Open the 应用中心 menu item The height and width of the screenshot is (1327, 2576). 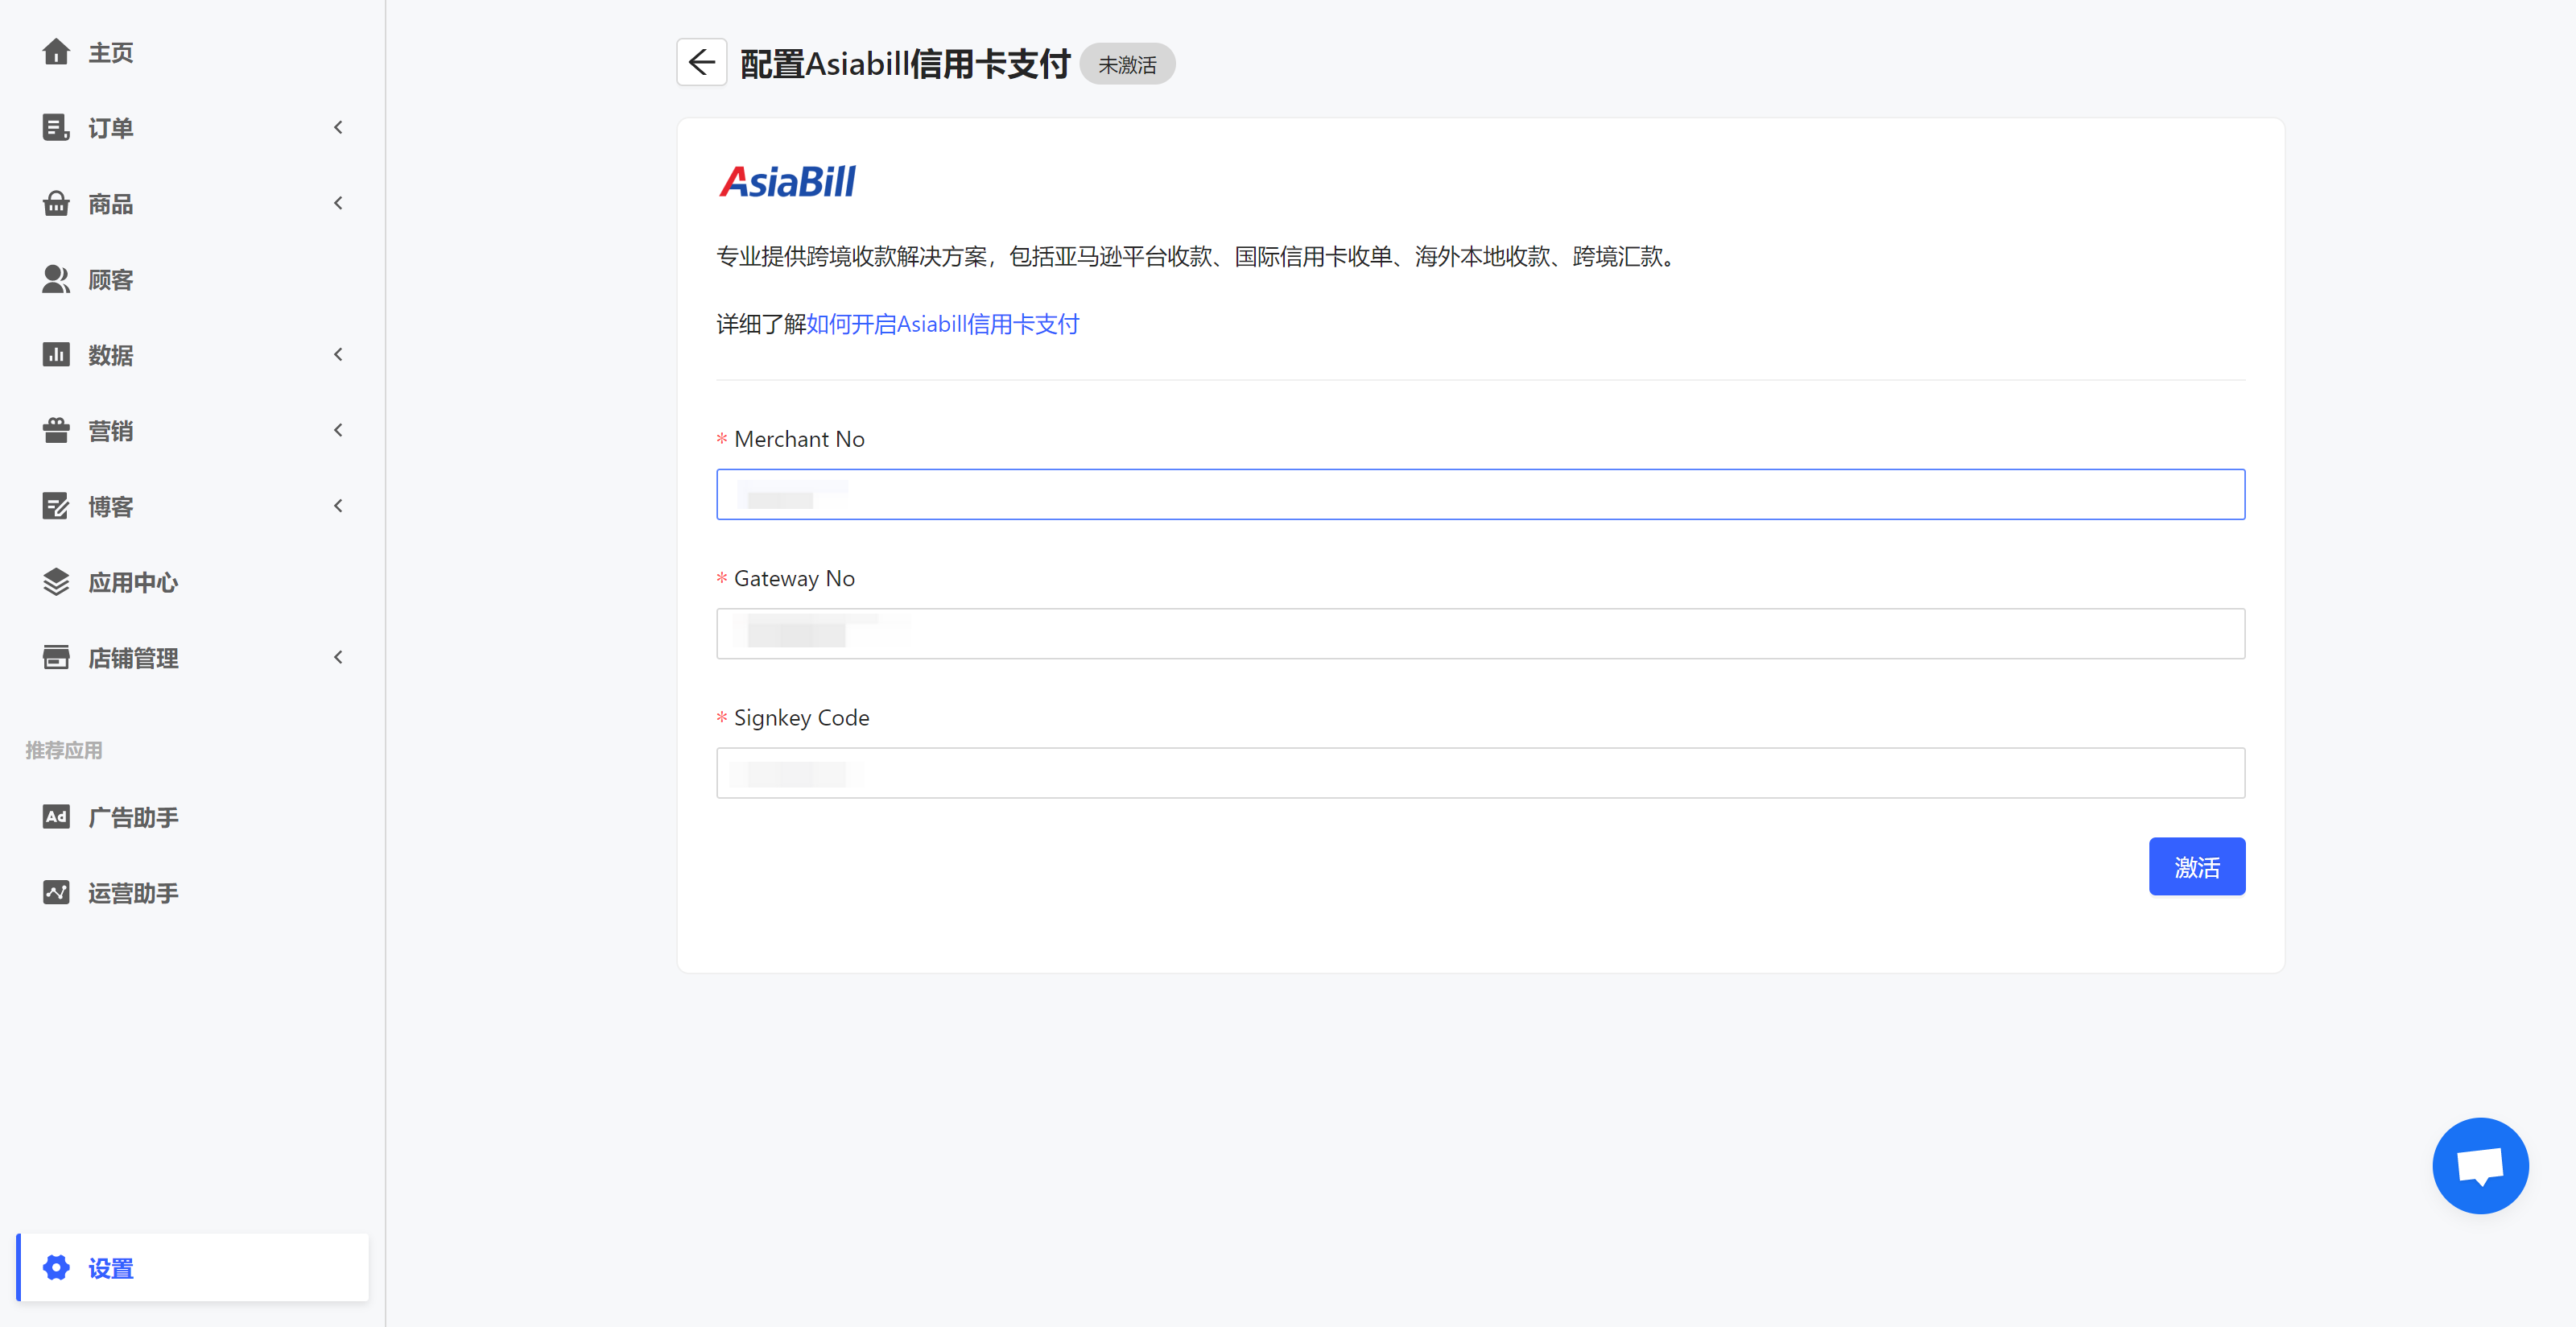[x=193, y=582]
